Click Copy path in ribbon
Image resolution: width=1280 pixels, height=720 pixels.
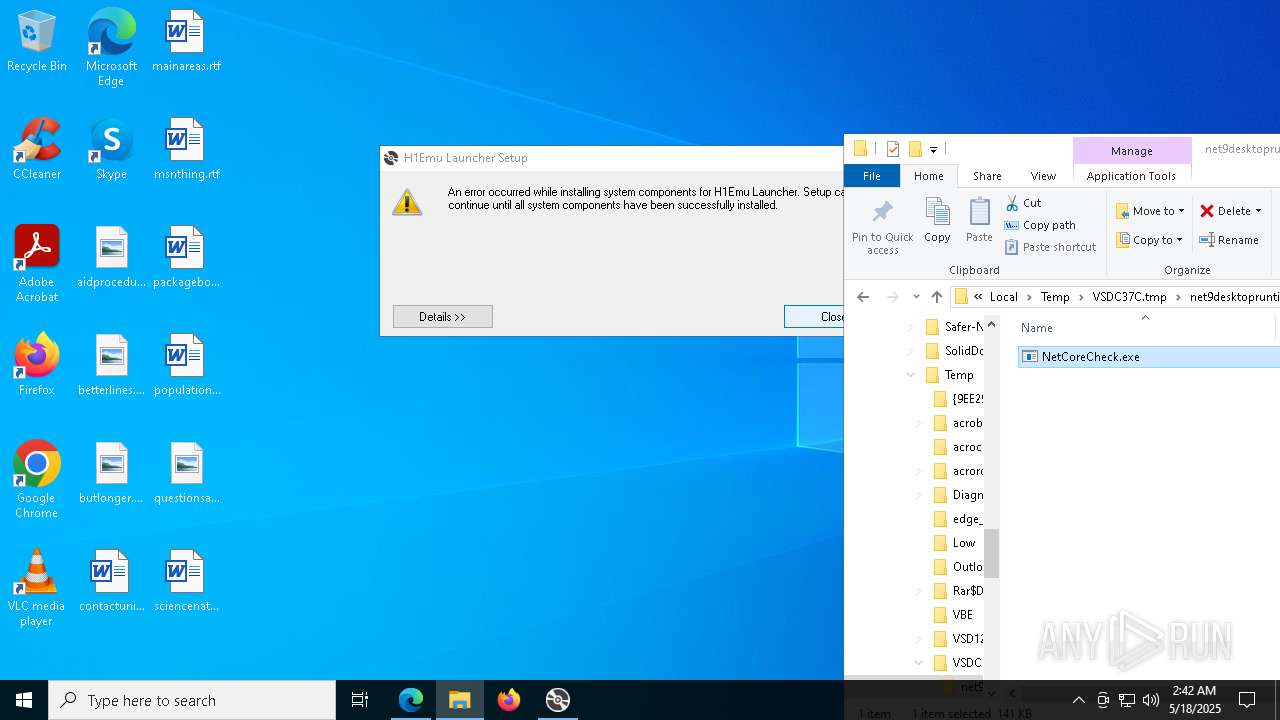(1040, 225)
